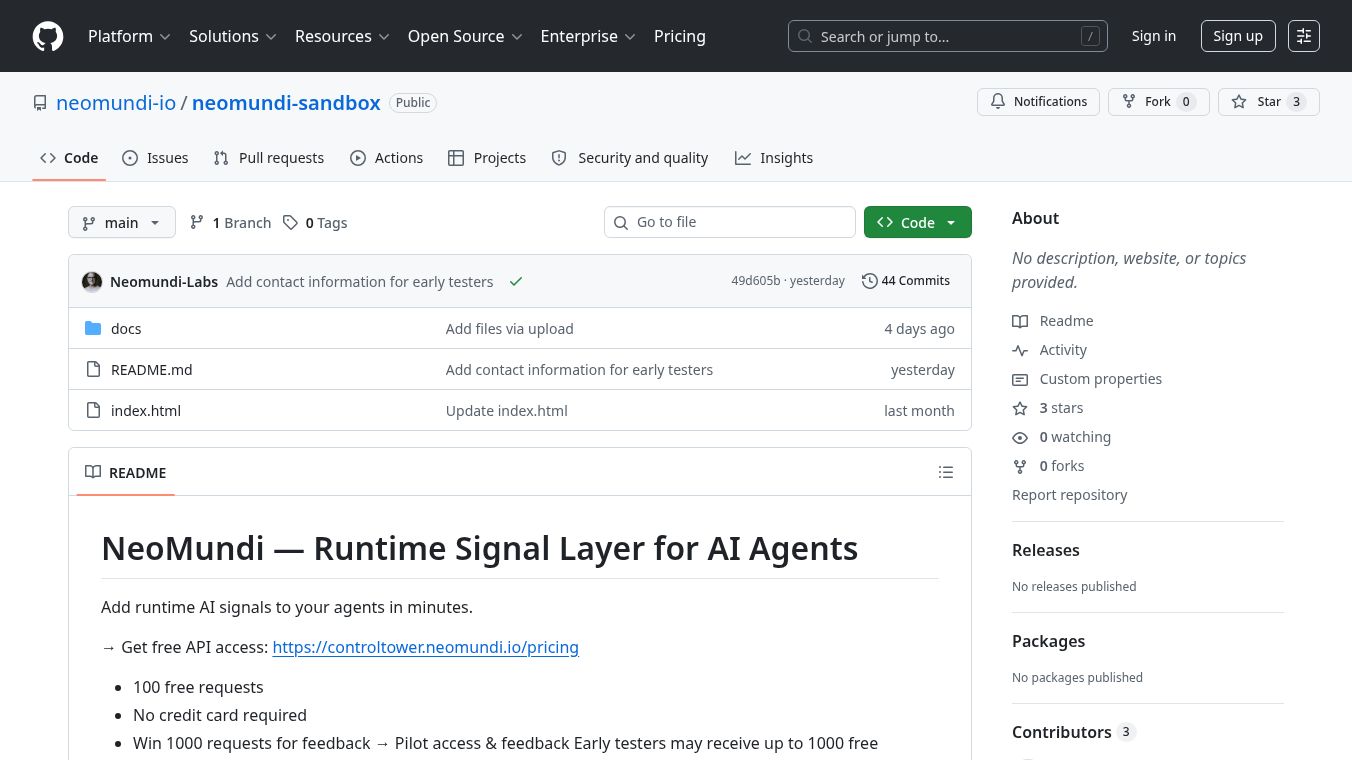Open the Pricing page link
The width and height of the screenshot is (1352, 760).
point(680,36)
